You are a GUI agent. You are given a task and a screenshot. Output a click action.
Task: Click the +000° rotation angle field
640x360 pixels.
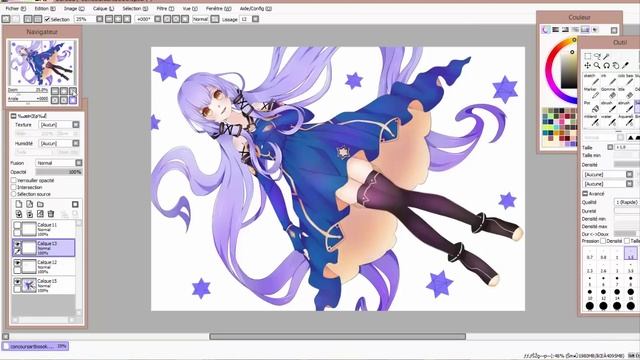(x=144, y=19)
